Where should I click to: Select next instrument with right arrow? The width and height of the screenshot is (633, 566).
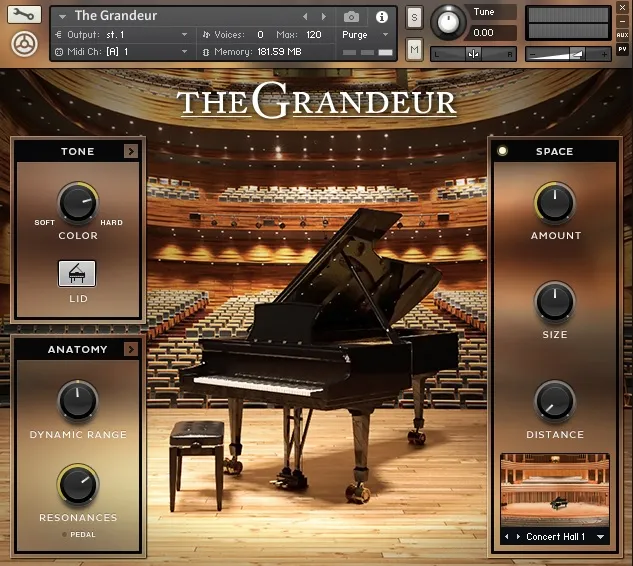[324, 17]
